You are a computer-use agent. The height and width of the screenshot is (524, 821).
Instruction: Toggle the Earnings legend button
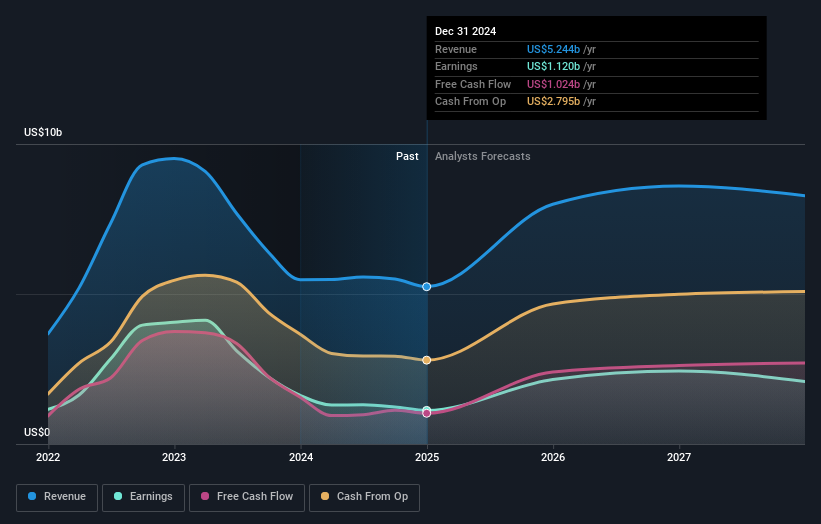point(143,497)
